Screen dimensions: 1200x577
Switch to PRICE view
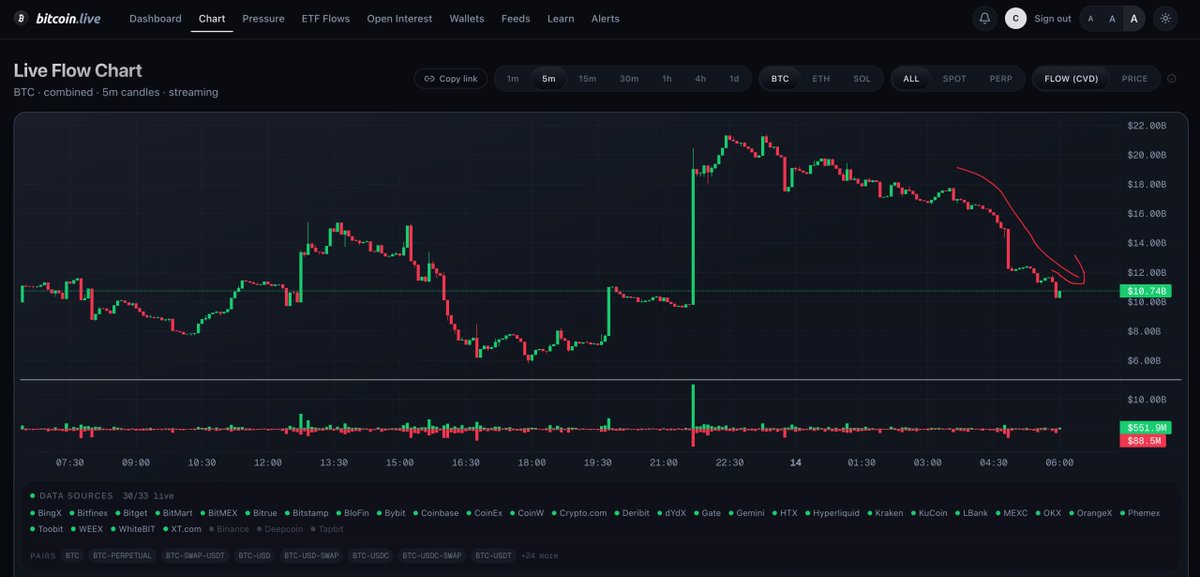1135,78
